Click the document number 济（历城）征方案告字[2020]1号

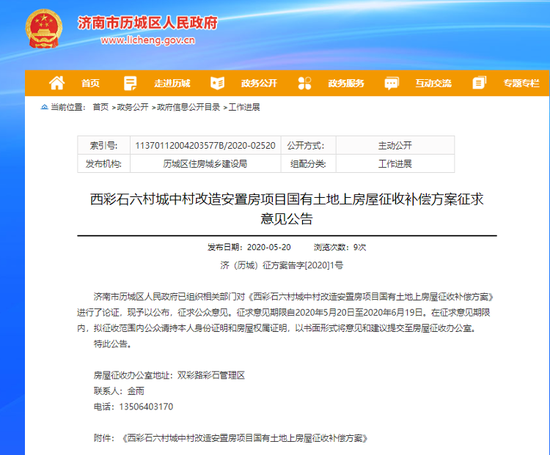point(282,265)
